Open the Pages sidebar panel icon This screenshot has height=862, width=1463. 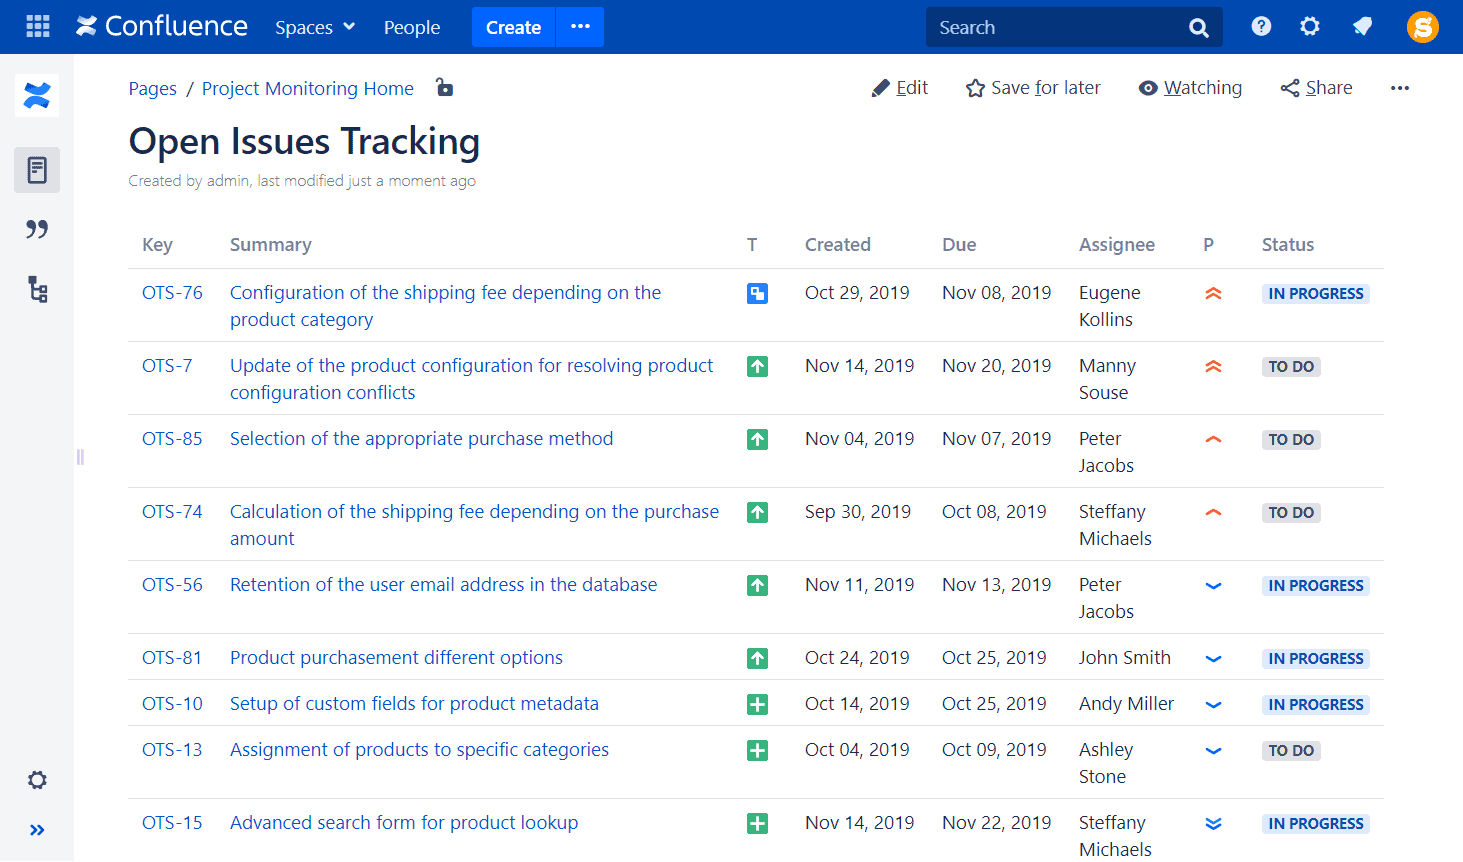coord(37,170)
